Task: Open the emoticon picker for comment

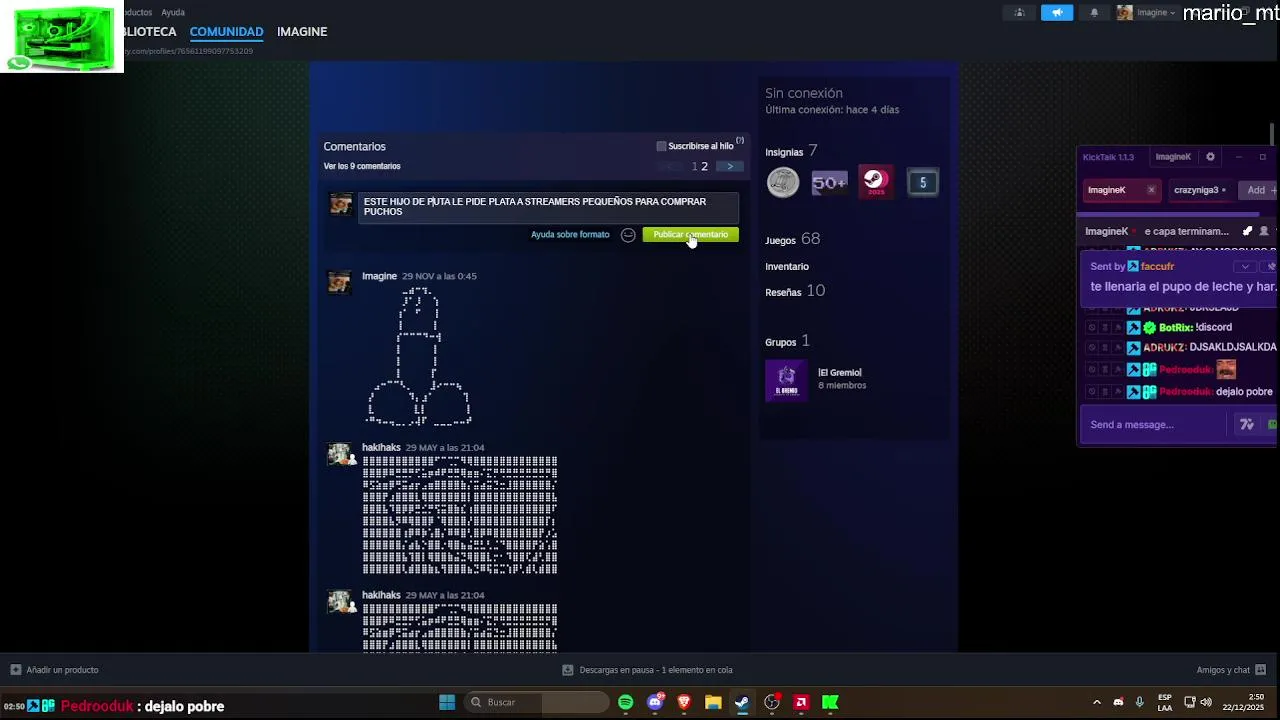Action: (x=628, y=235)
